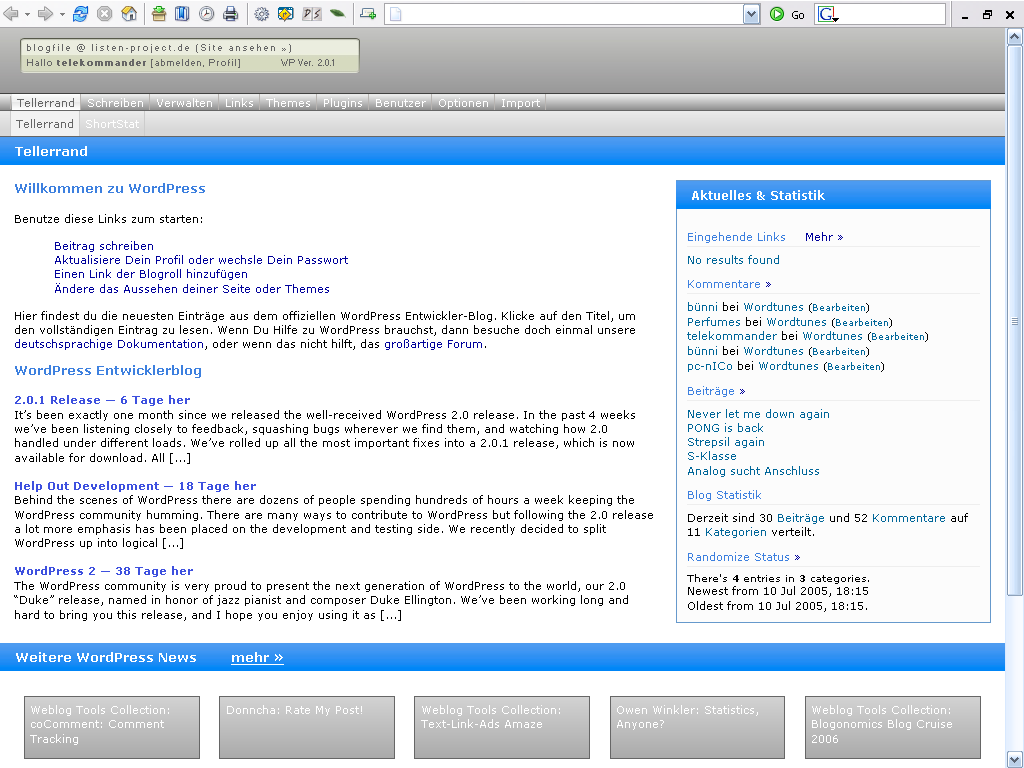This screenshot has height=768, width=1024.
Task: Open the Plugins menu tab
Action: (x=342, y=103)
